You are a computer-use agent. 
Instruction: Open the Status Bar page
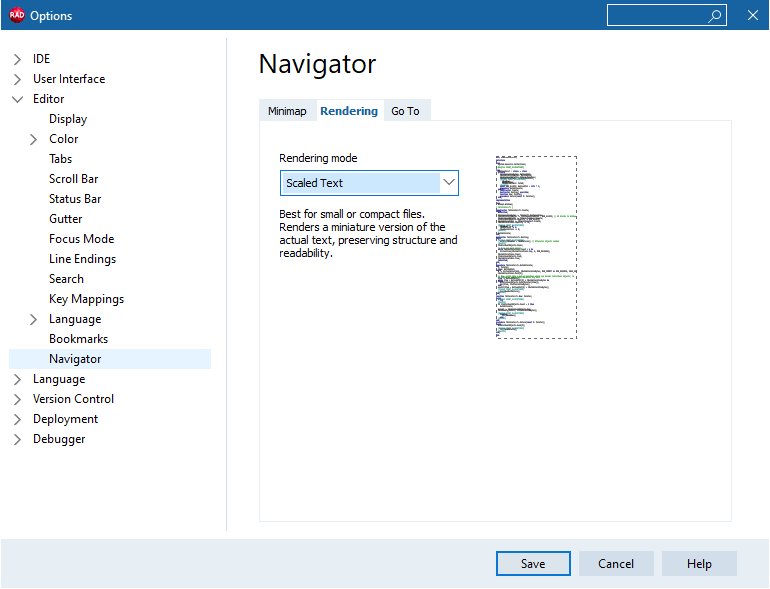[x=75, y=199]
